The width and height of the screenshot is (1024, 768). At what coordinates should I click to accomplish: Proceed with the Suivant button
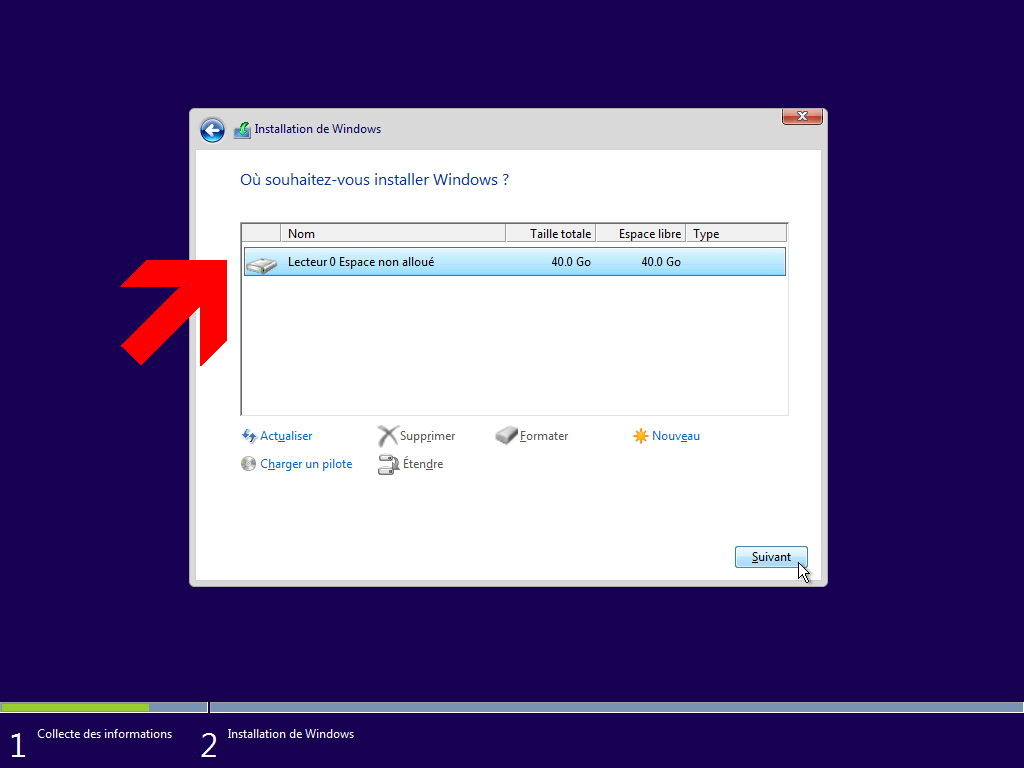tap(771, 557)
